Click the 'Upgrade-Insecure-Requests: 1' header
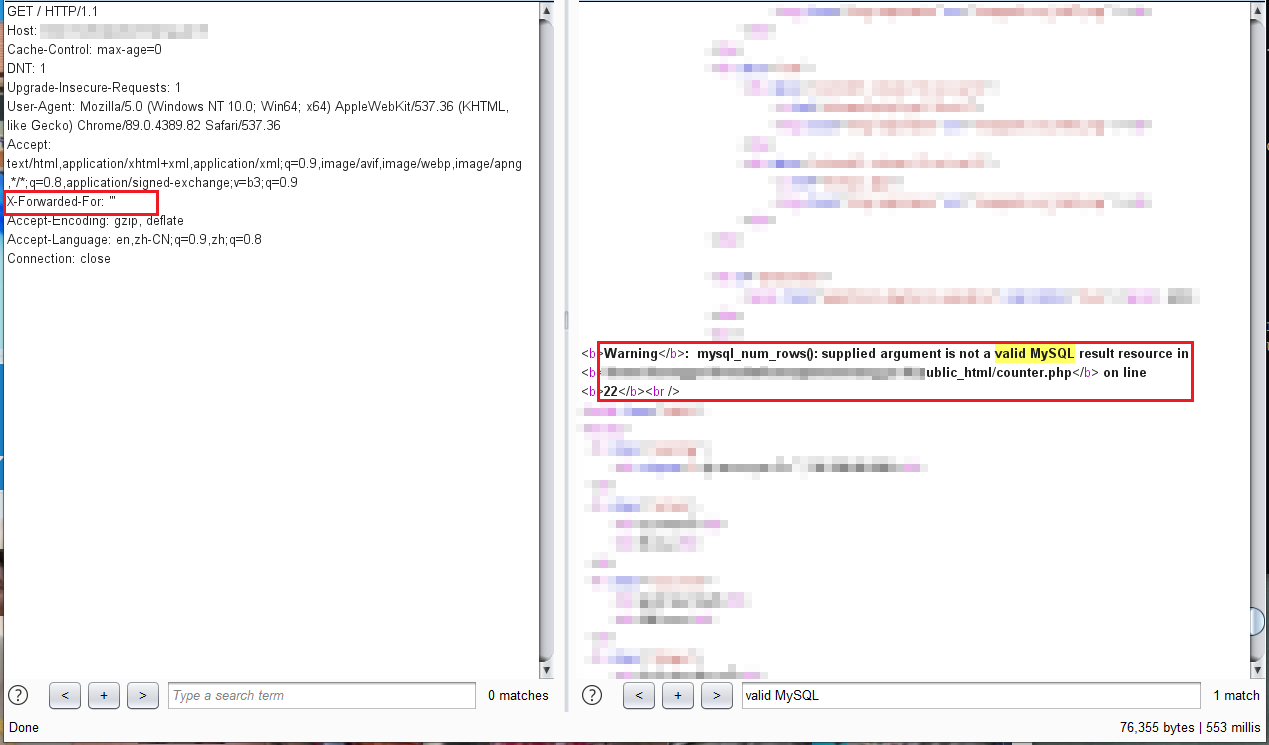 (x=94, y=87)
